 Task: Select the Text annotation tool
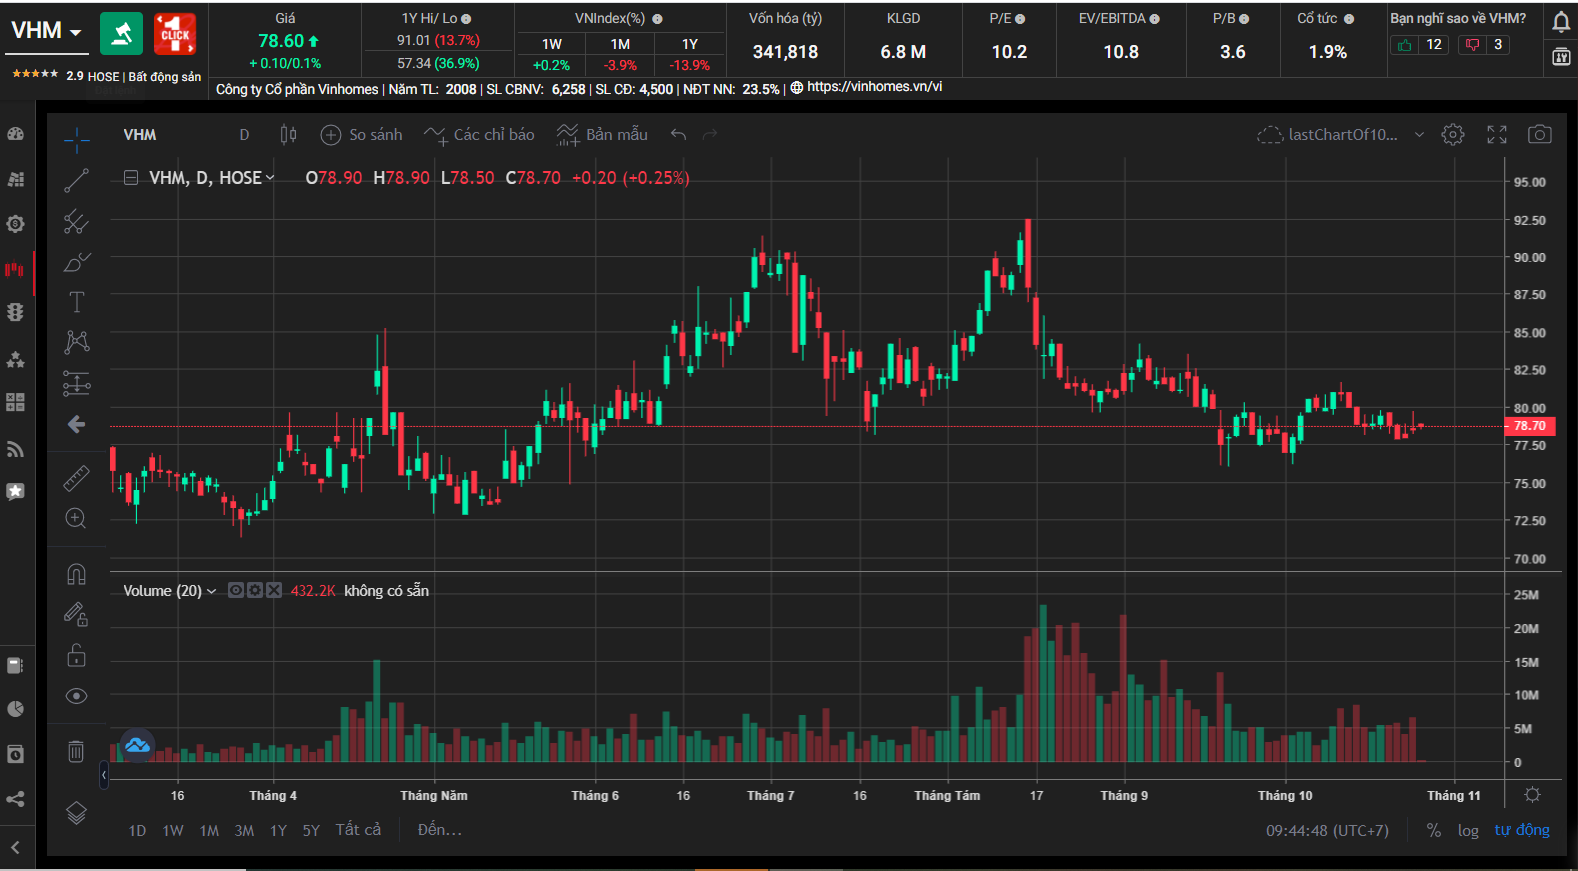coord(76,302)
